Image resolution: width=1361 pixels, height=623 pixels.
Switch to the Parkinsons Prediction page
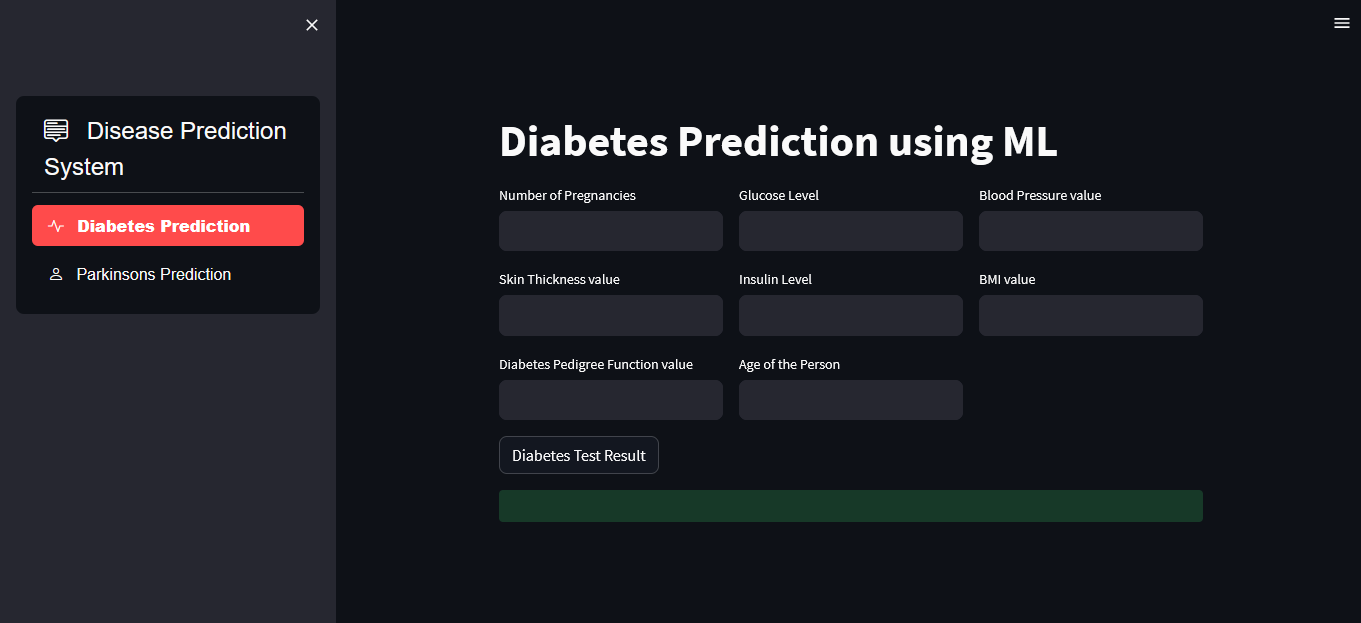click(153, 273)
